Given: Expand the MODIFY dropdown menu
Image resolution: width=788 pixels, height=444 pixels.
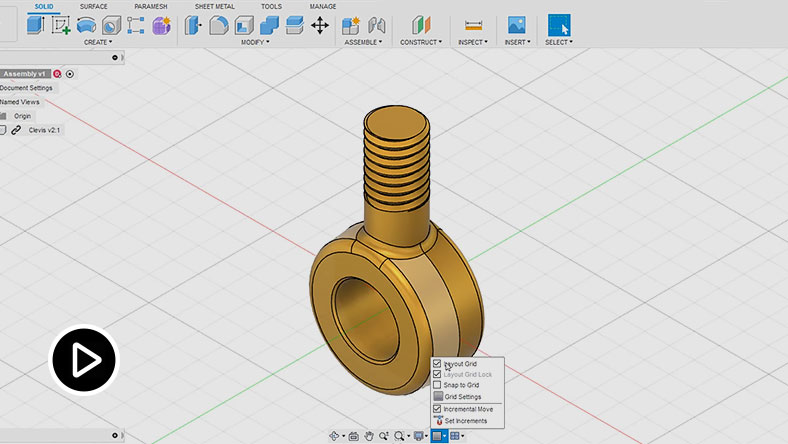Looking at the screenshot, I should coord(255,43).
